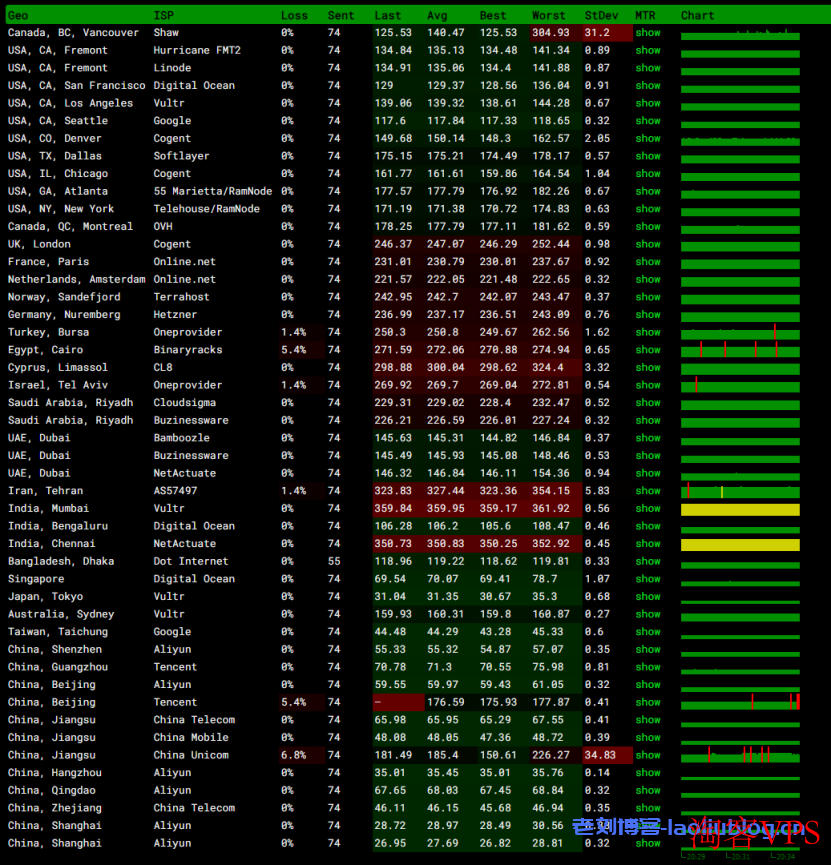Image resolution: width=831 pixels, height=865 pixels.
Task: Click the Loss column header
Action: (x=294, y=15)
